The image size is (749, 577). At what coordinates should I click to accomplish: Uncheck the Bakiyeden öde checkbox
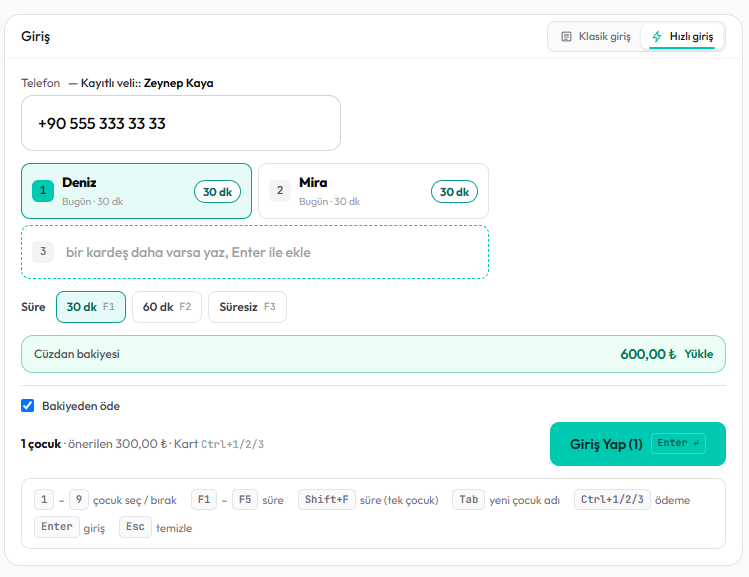28,406
